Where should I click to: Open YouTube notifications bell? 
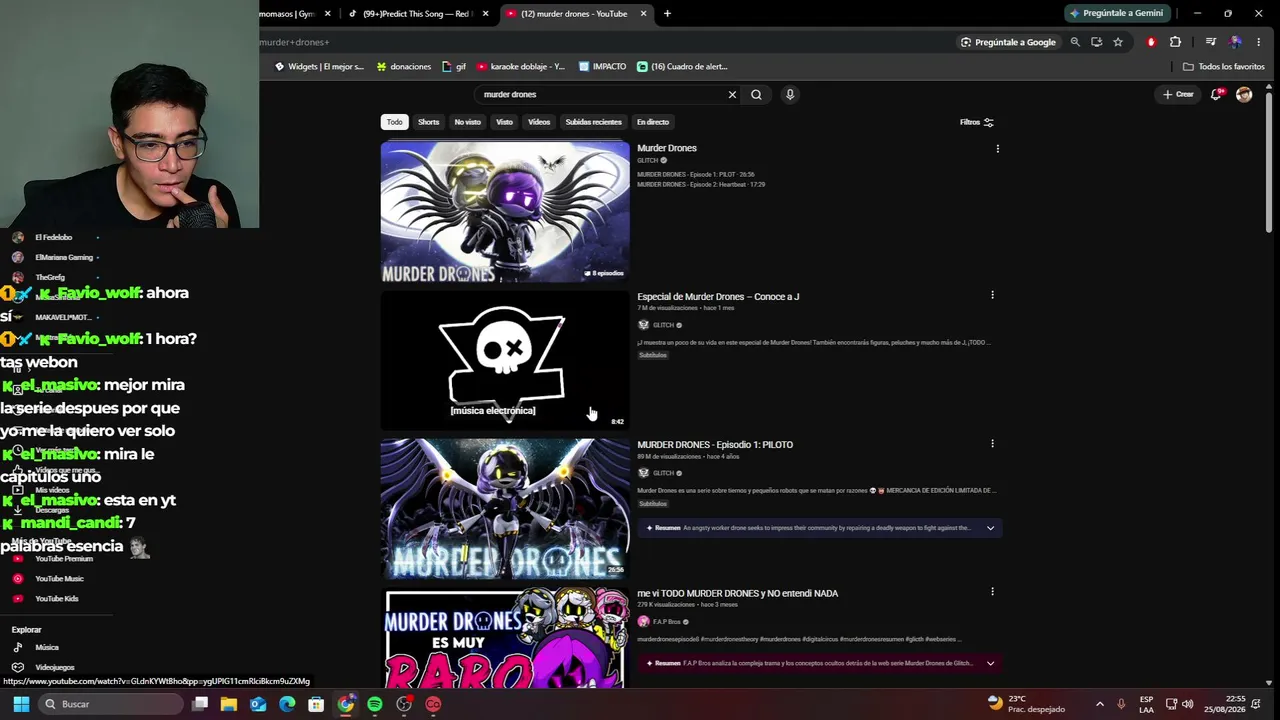pyautogui.click(x=1217, y=94)
